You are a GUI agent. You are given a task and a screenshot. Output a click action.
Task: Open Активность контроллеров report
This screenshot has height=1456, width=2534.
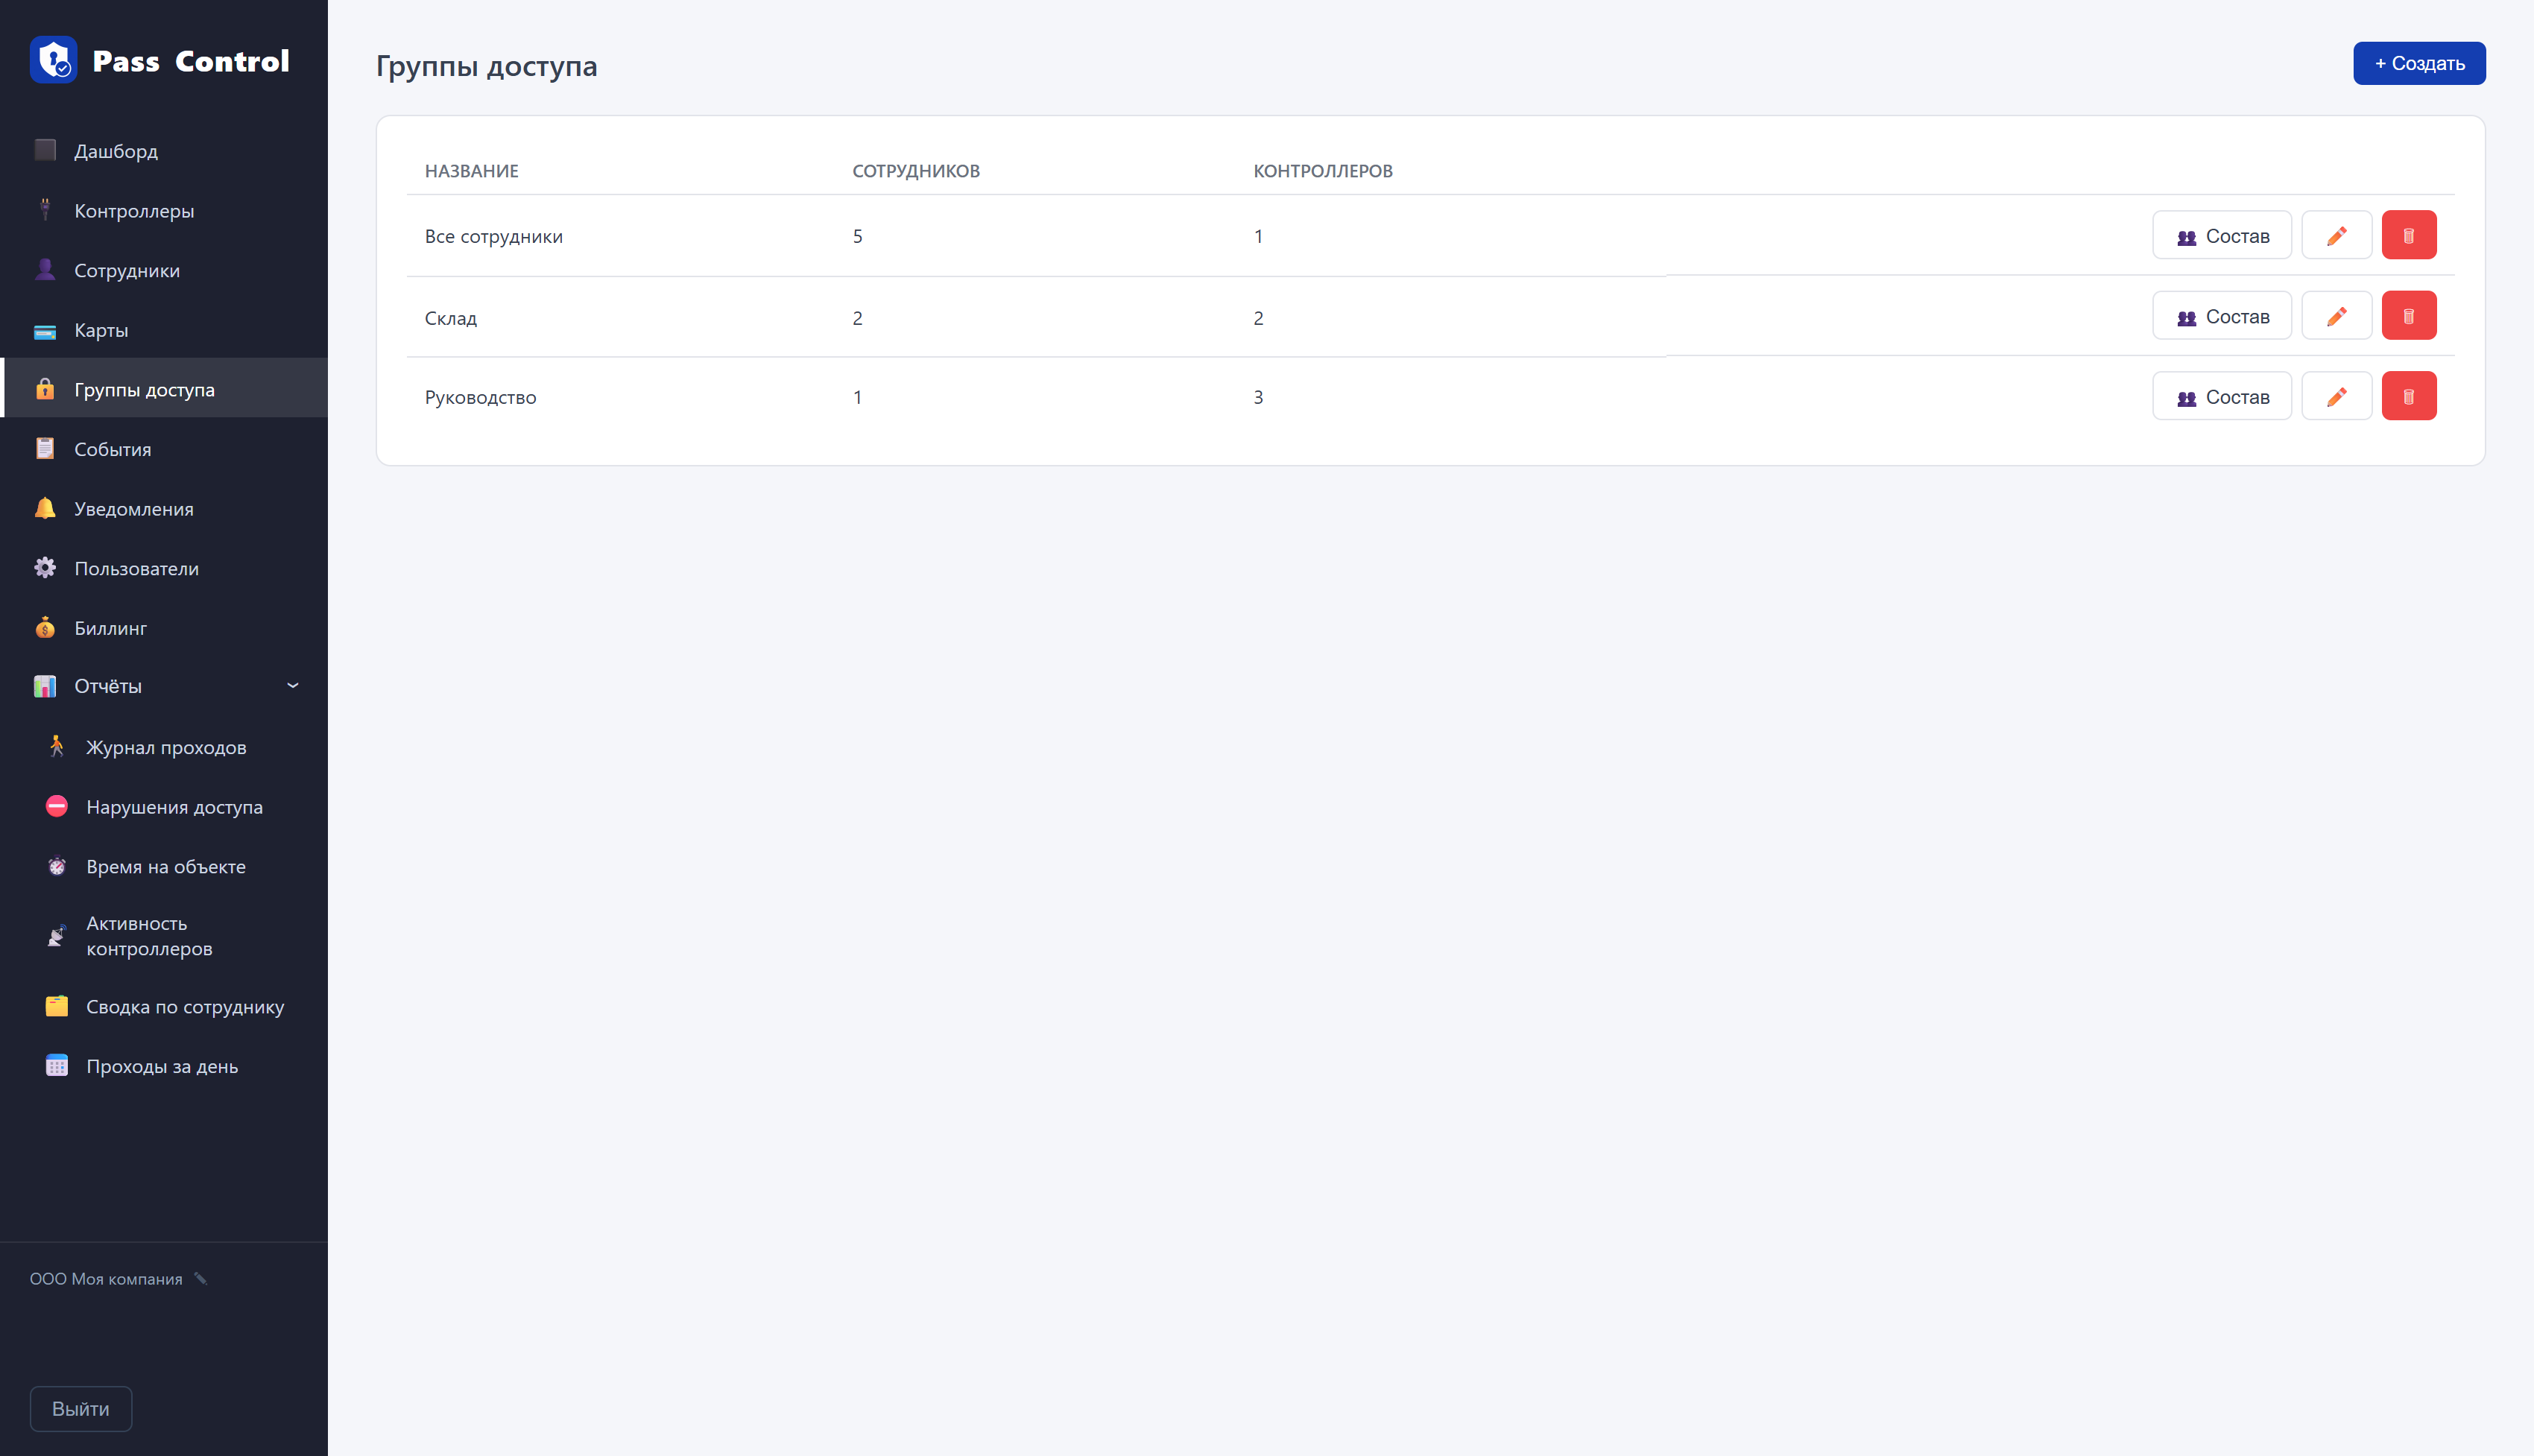pyautogui.click(x=164, y=936)
